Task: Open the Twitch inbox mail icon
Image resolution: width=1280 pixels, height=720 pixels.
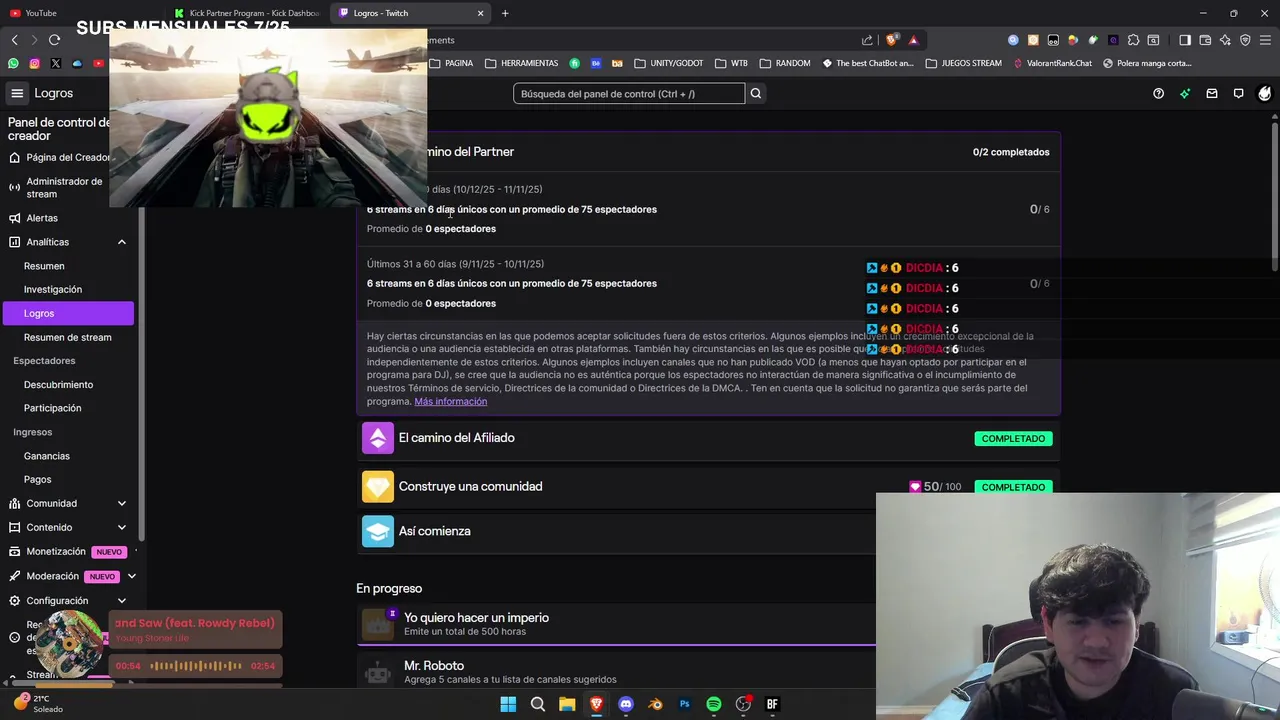Action: [x=1212, y=93]
